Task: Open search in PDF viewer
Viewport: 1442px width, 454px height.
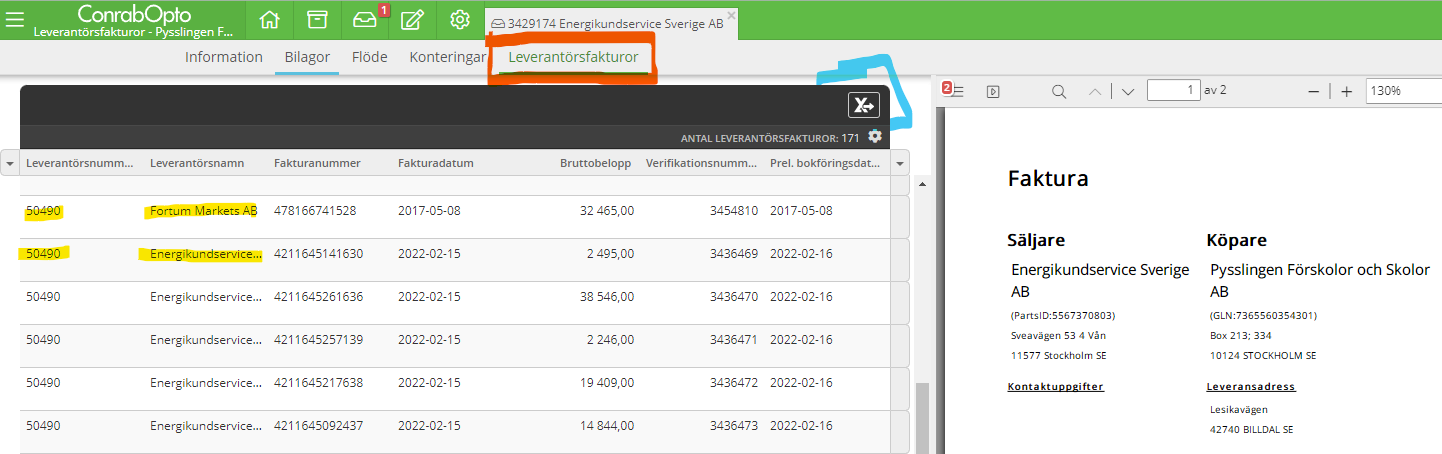Action: click(1059, 91)
